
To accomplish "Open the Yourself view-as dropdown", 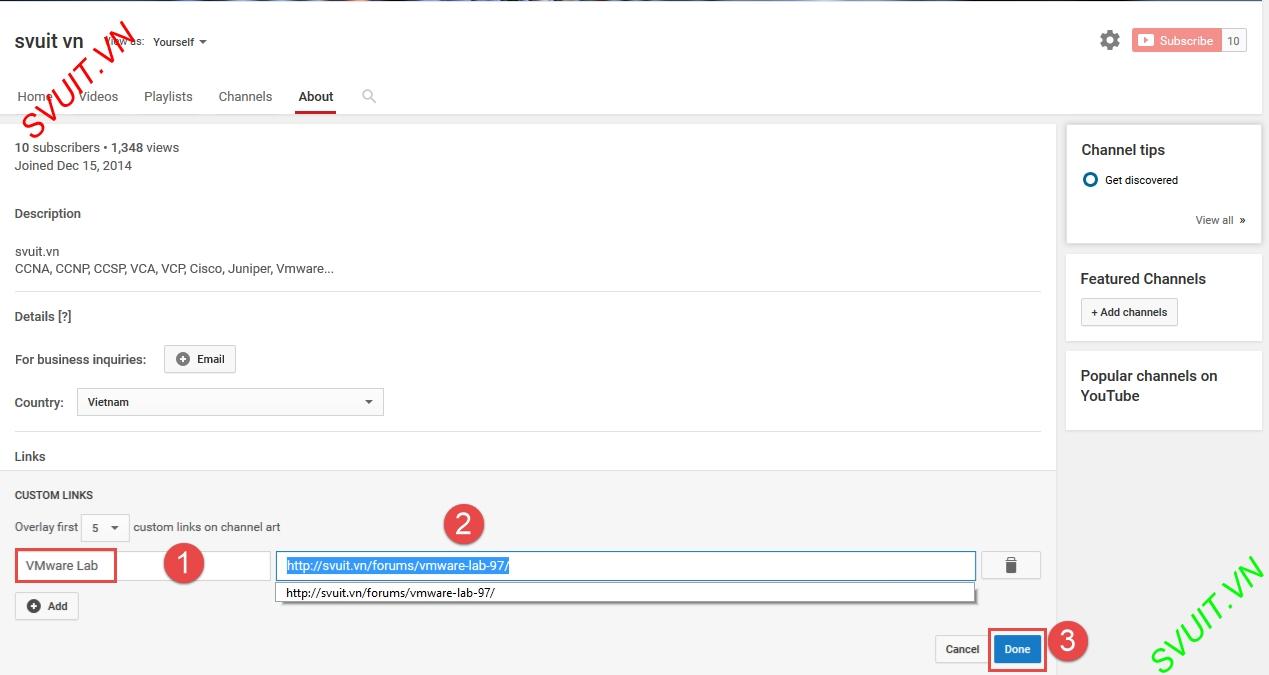I will tap(180, 42).
